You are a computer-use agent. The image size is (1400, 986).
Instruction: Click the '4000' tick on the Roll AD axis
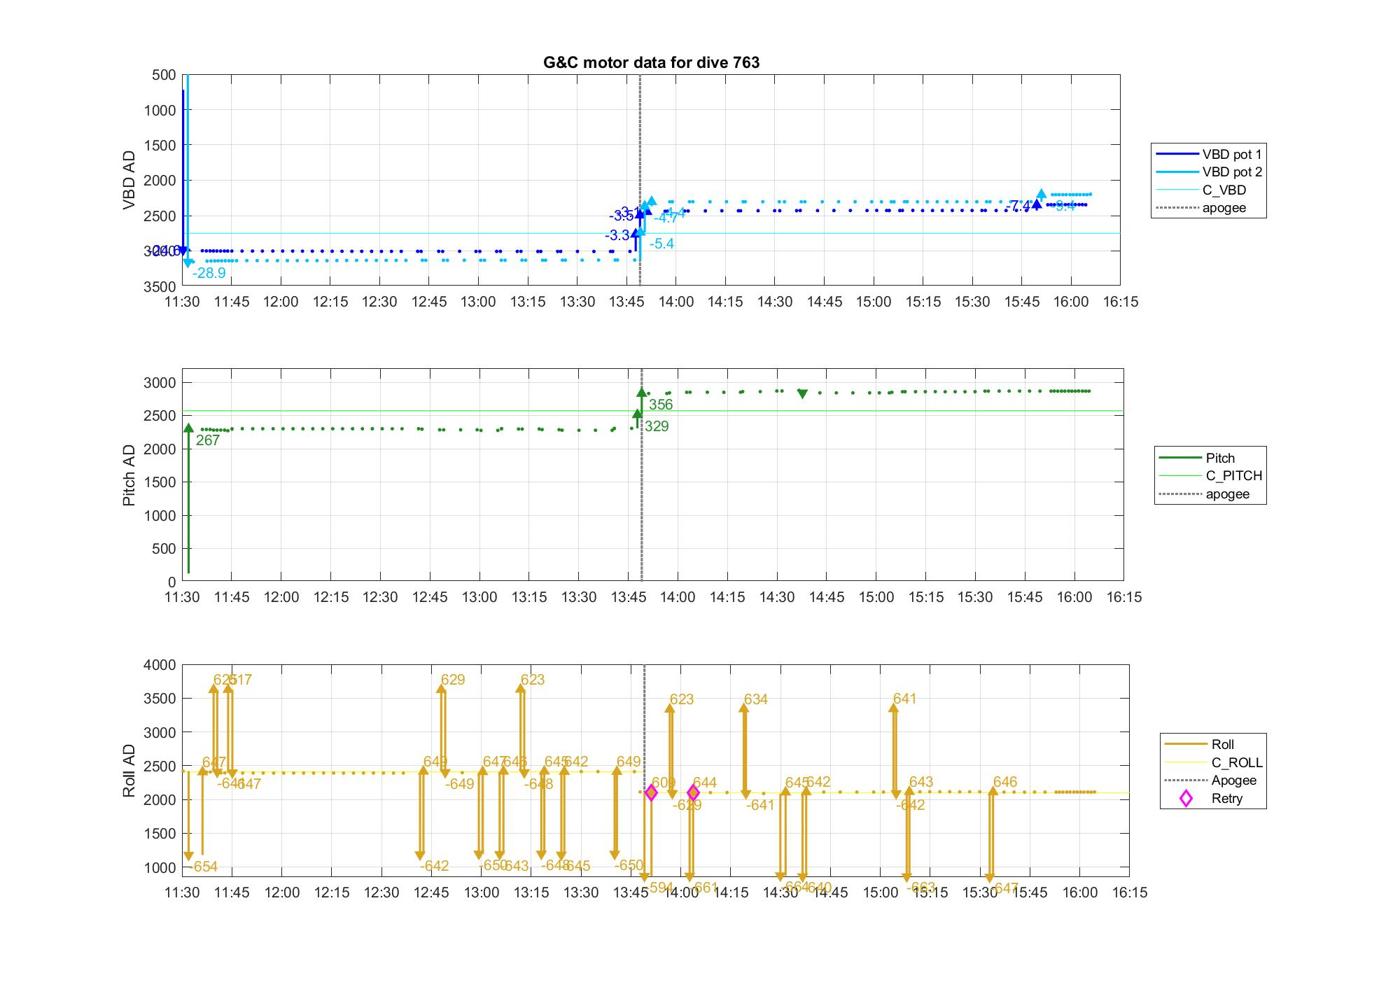160,665
